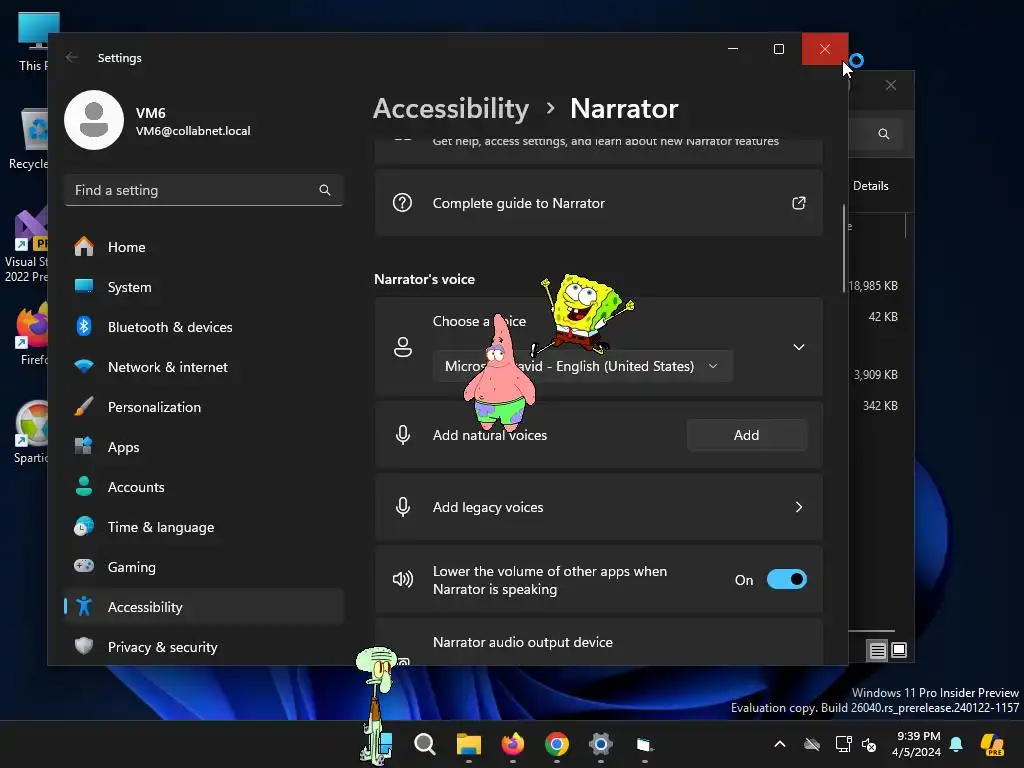Viewport: 1024px width, 768px height.
Task: Select Accessibility in sidebar
Action: pyautogui.click(x=203, y=607)
